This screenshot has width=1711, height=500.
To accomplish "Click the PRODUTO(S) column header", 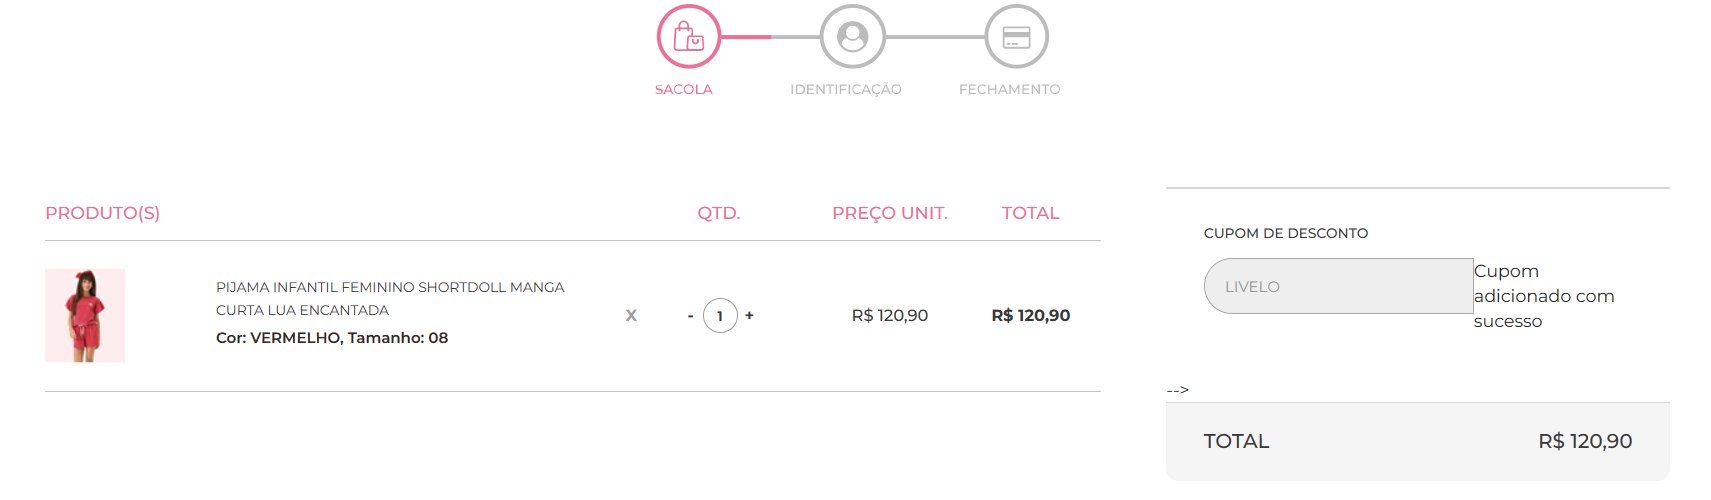I will coord(102,213).
